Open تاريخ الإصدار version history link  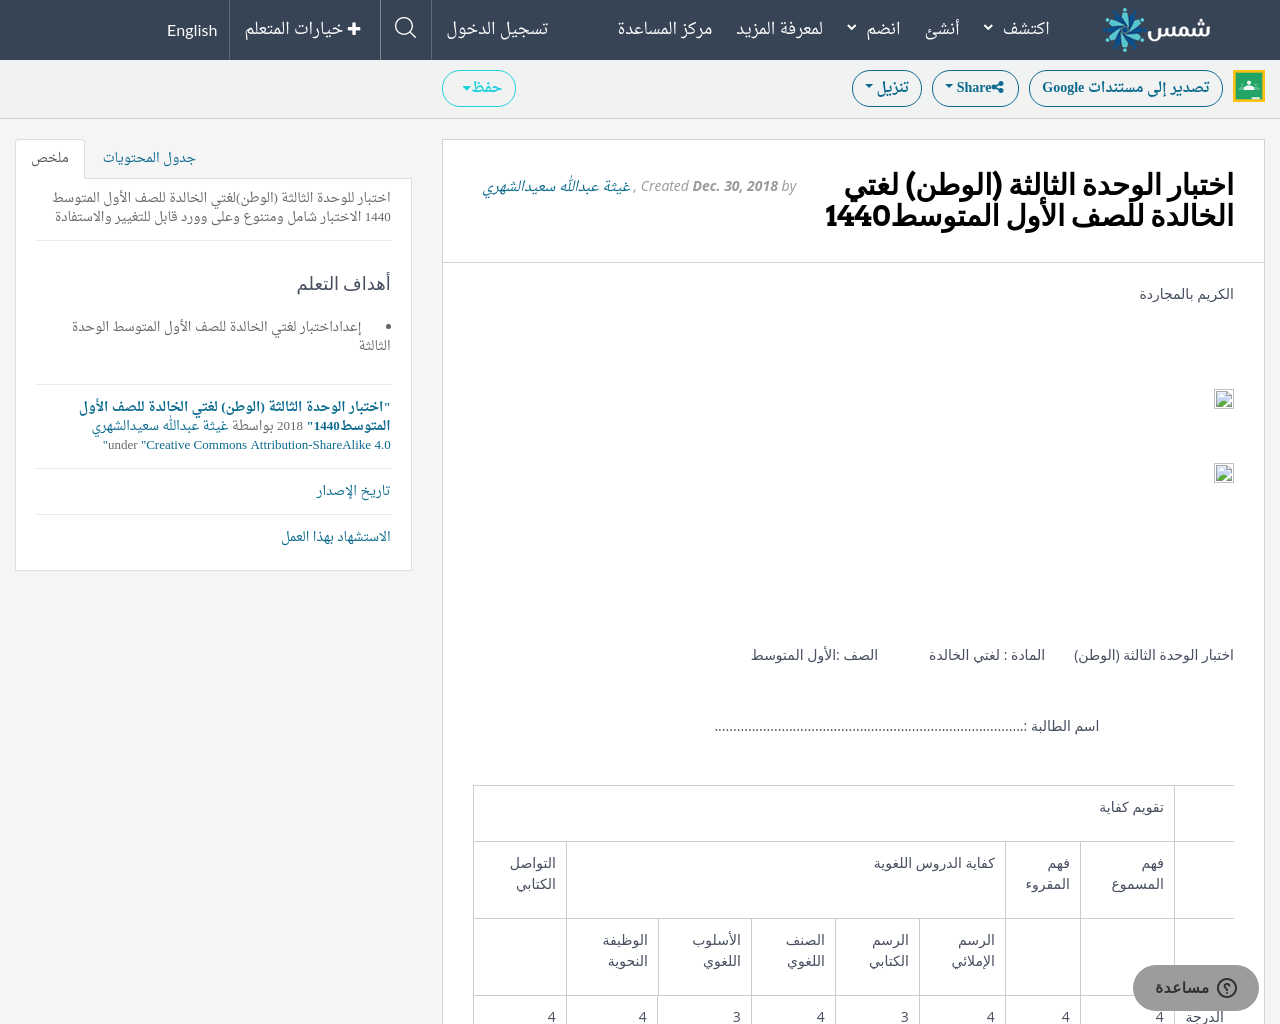[354, 491]
